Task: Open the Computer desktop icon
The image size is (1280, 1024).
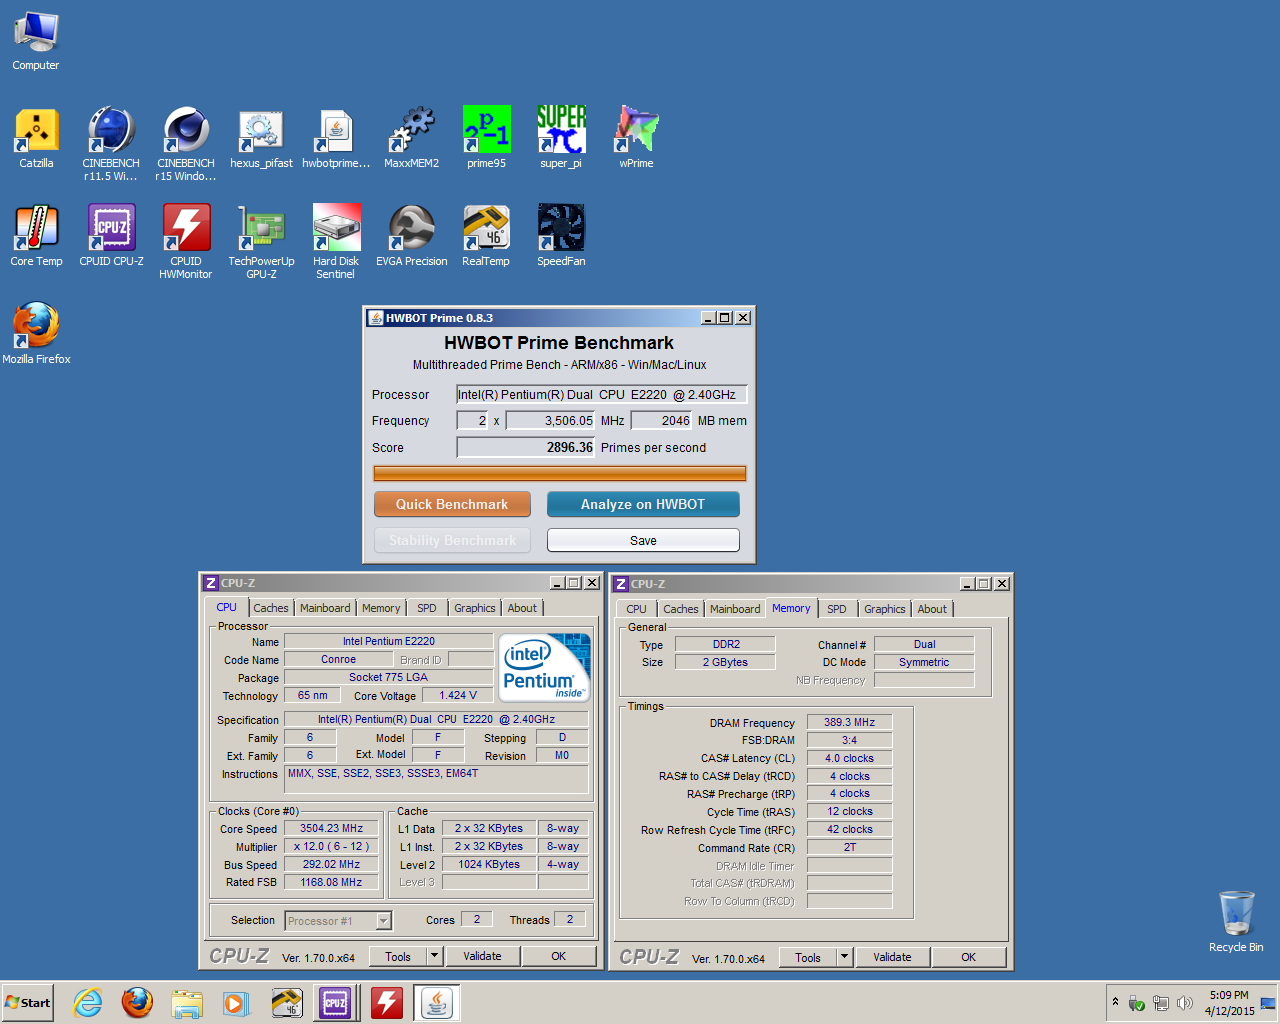Action: [x=36, y=41]
